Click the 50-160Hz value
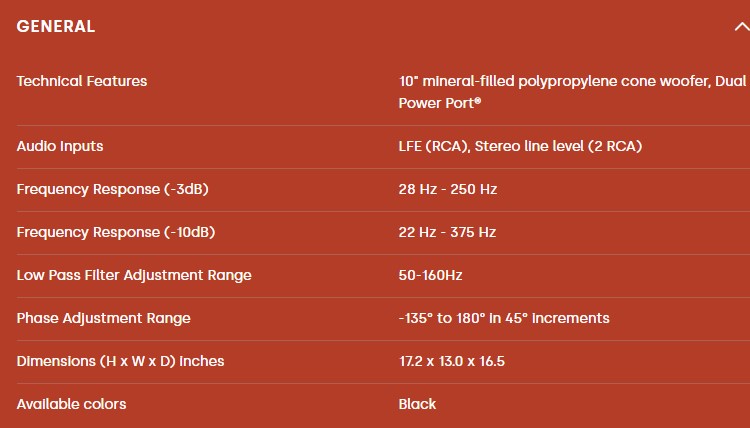The width and height of the screenshot is (750, 428). pyautogui.click(x=430, y=275)
